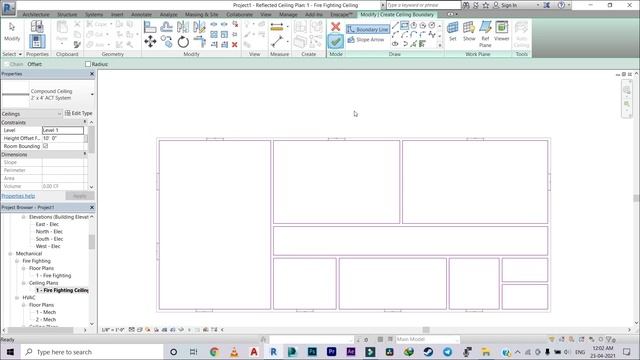Viewport: 640px width, 360px height.
Task: Click the green Finish Edit Mode checkmark
Action: (x=336, y=41)
